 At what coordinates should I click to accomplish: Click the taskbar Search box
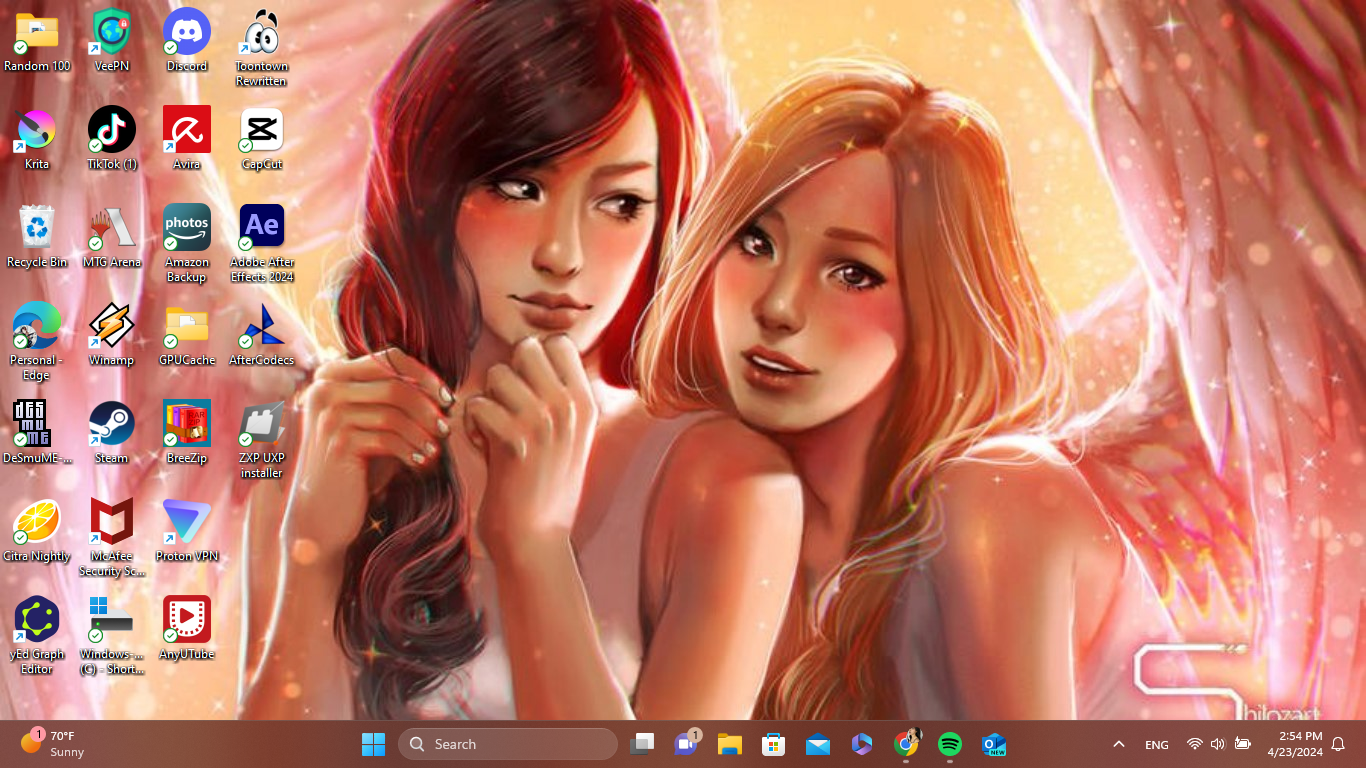point(508,744)
